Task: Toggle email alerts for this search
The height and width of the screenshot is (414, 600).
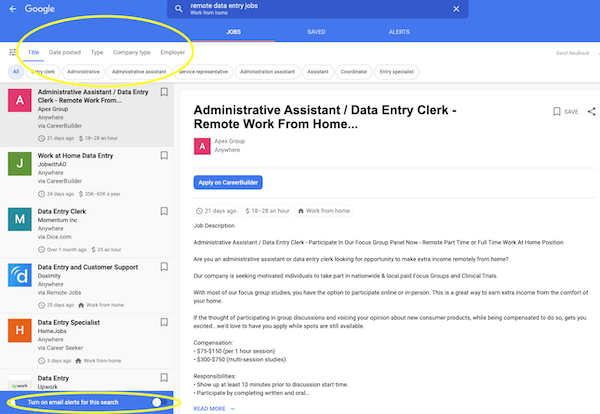Action: point(159,402)
